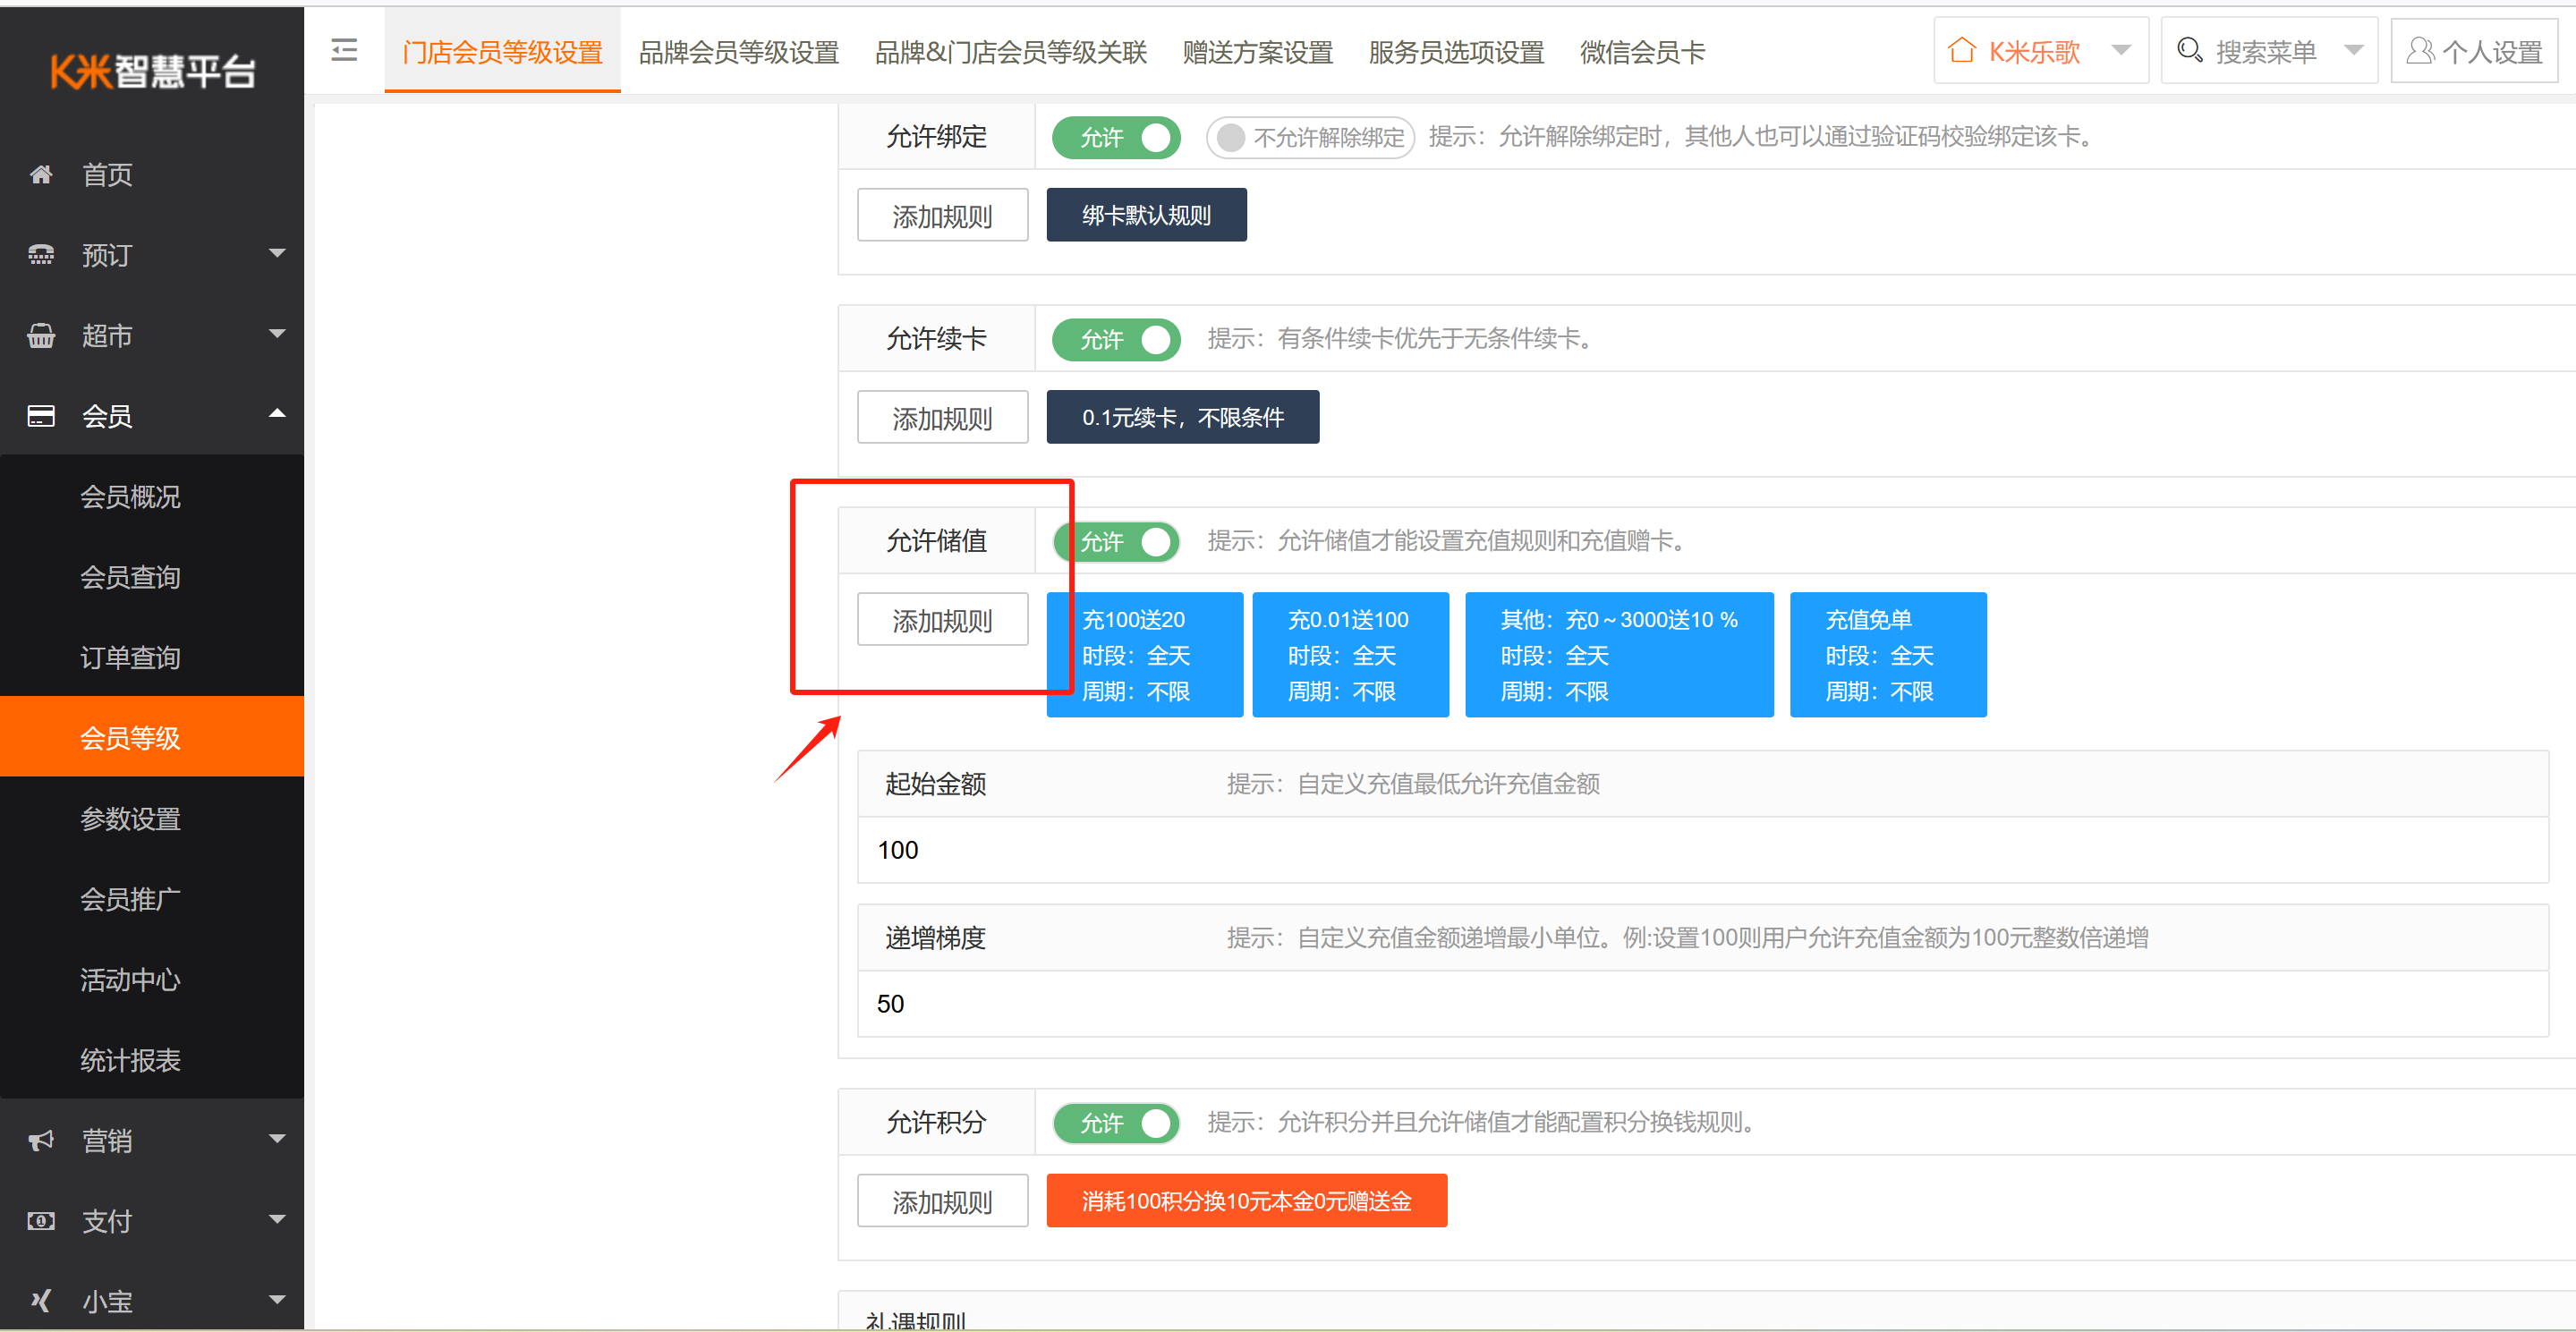Click the 绑卡默认规则 button

[x=1146, y=215]
